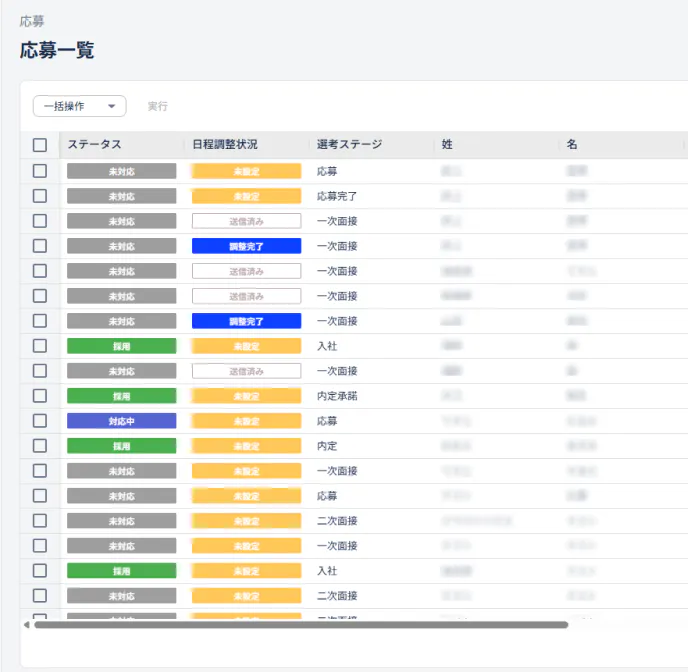Click the dropdown arrow beside 一括操作

[112, 106]
